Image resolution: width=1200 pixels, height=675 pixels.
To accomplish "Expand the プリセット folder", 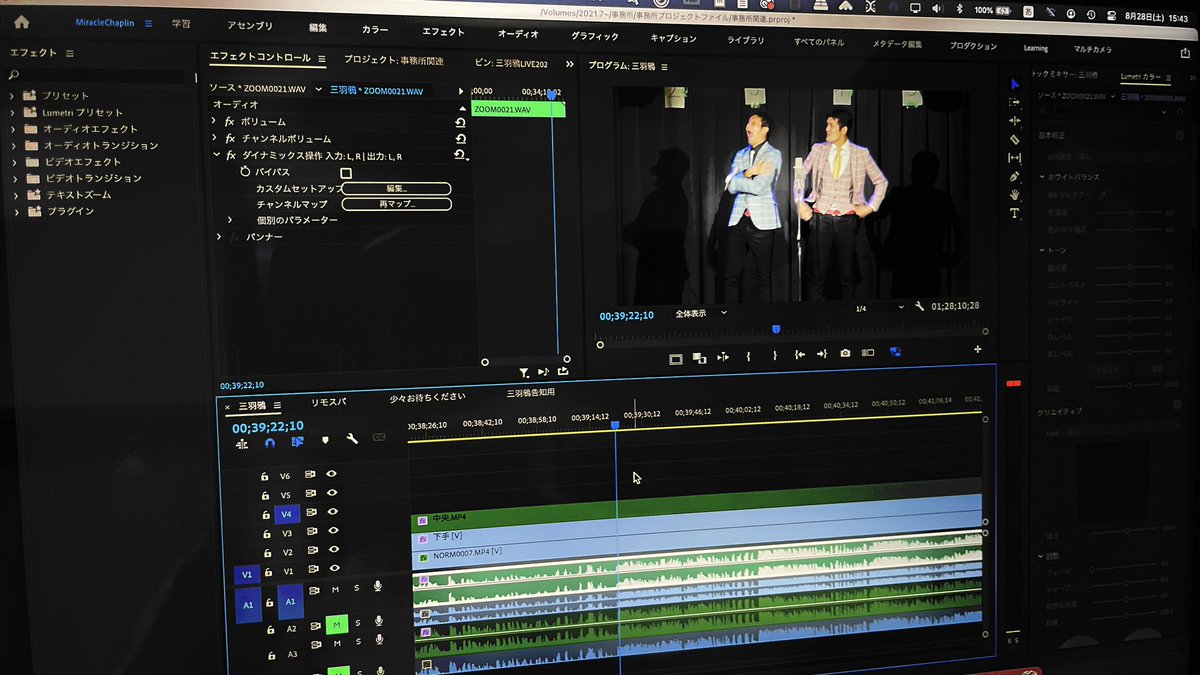I will (x=13, y=96).
